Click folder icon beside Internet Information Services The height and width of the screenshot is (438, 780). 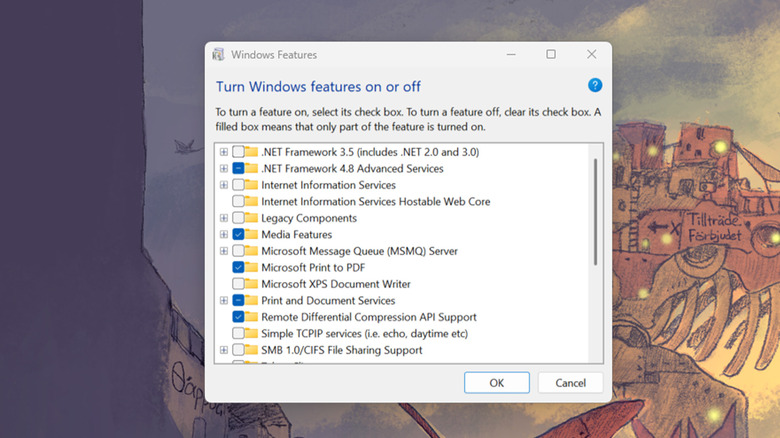tap(251, 185)
